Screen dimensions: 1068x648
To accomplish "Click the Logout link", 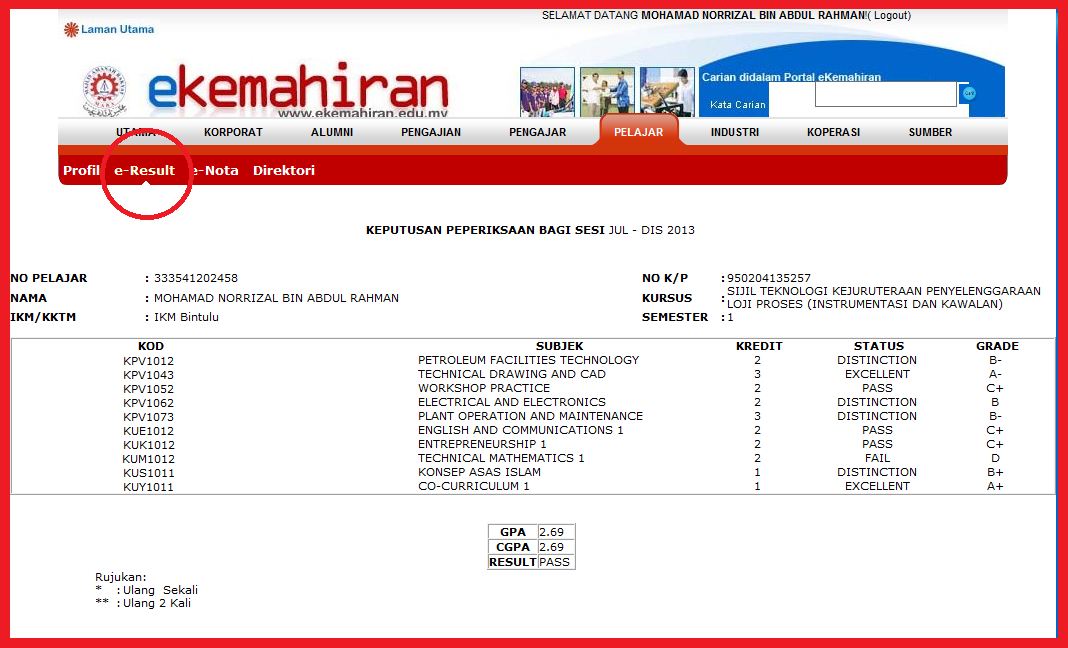I will (891, 15).
